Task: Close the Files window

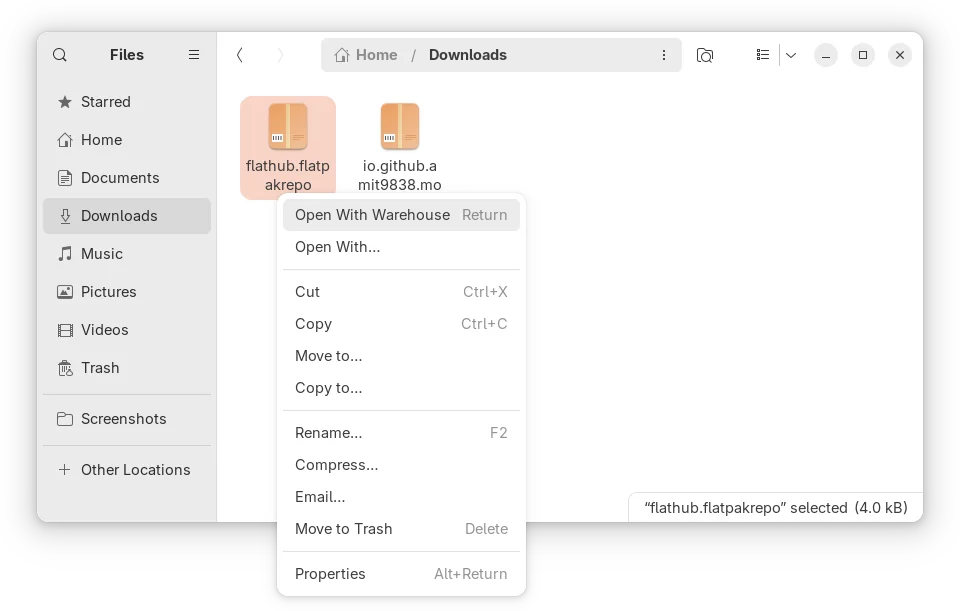Action: [899, 55]
